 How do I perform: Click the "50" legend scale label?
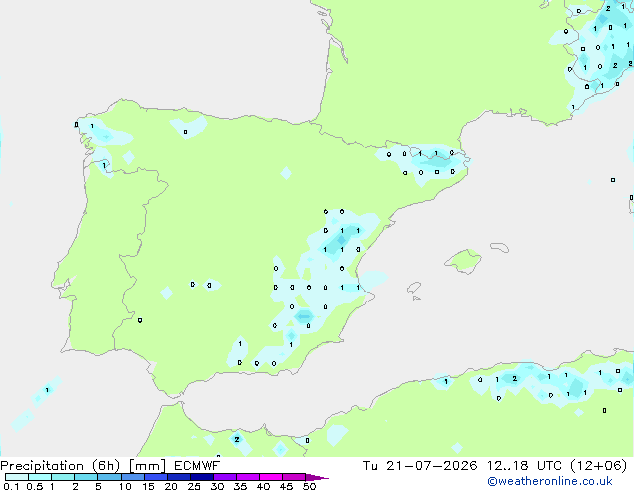pyautogui.click(x=309, y=486)
